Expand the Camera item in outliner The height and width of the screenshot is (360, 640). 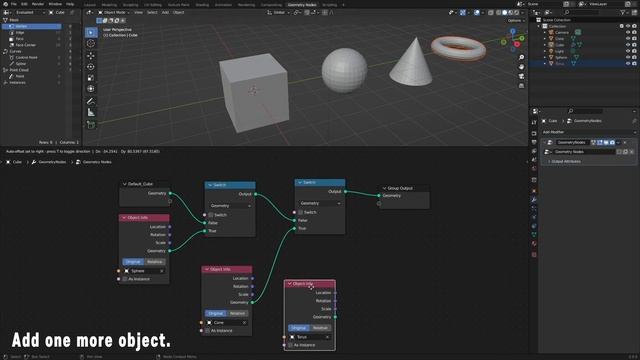click(545, 32)
